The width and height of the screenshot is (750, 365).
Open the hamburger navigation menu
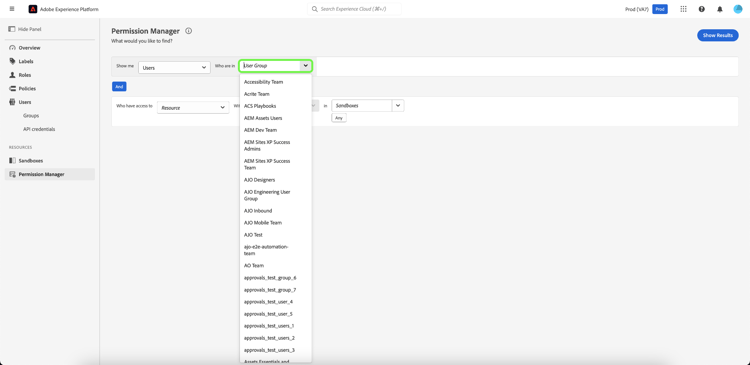12,9
